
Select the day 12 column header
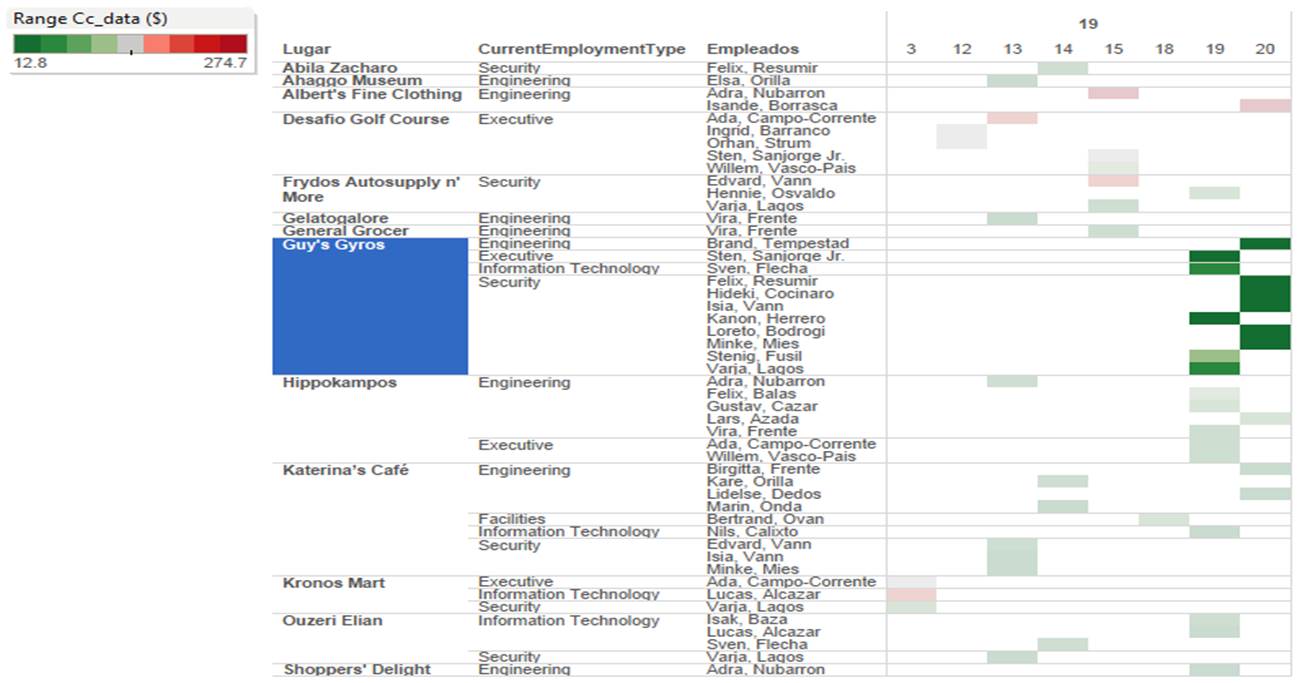pyautogui.click(x=962, y=49)
